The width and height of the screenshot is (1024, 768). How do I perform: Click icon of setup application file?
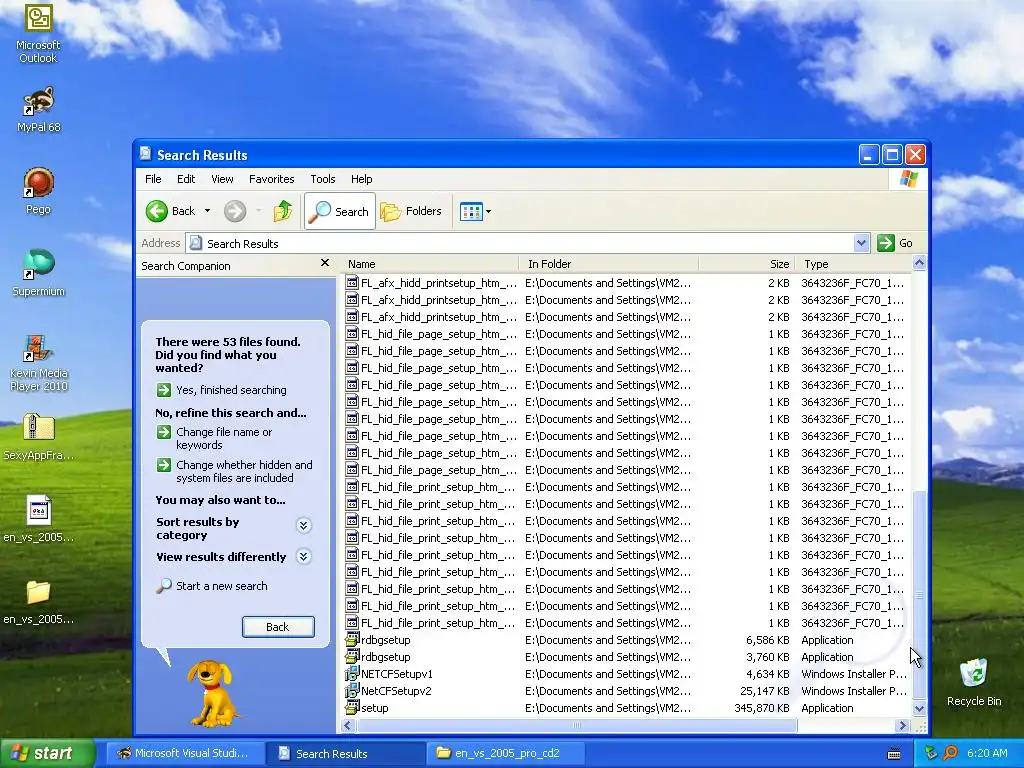pyautogui.click(x=352, y=707)
